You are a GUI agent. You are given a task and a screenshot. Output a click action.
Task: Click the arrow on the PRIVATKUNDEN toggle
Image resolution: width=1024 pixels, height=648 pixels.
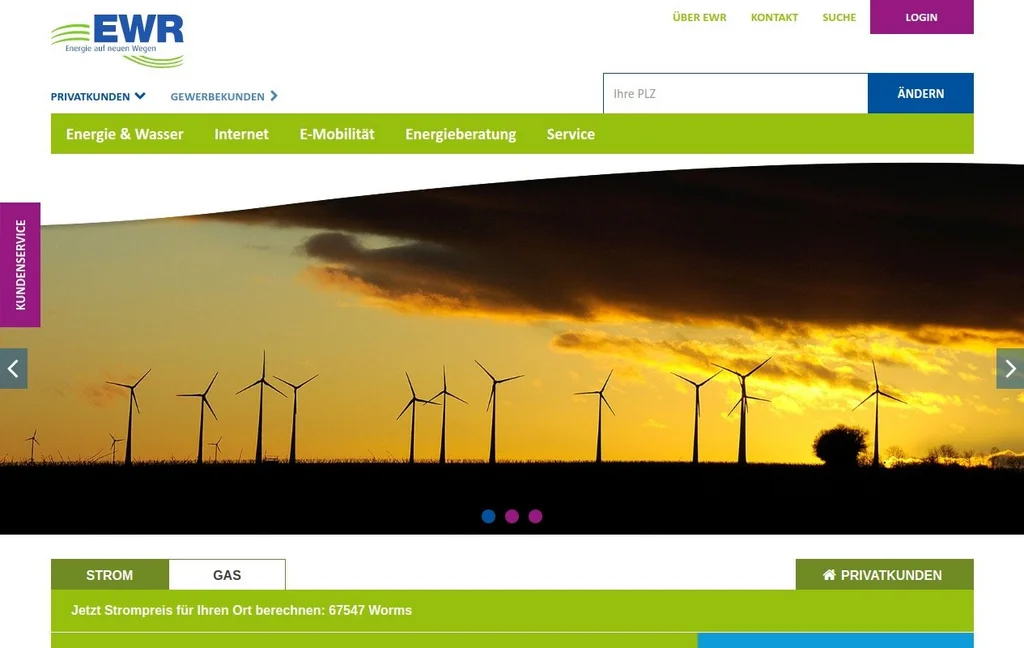pos(140,95)
